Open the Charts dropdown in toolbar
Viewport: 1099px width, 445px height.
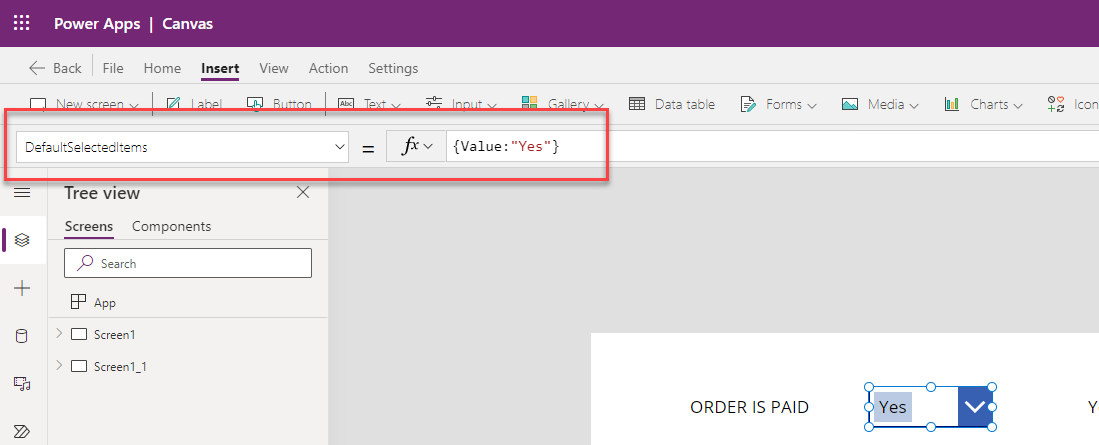pyautogui.click(x=983, y=104)
